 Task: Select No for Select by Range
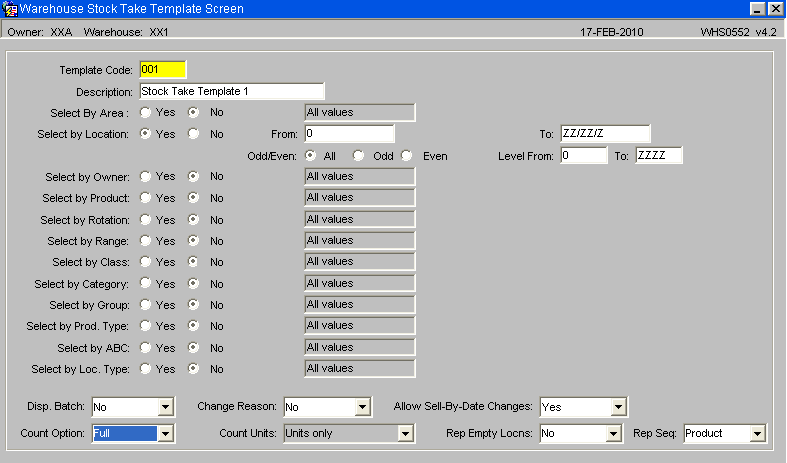point(193,241)
